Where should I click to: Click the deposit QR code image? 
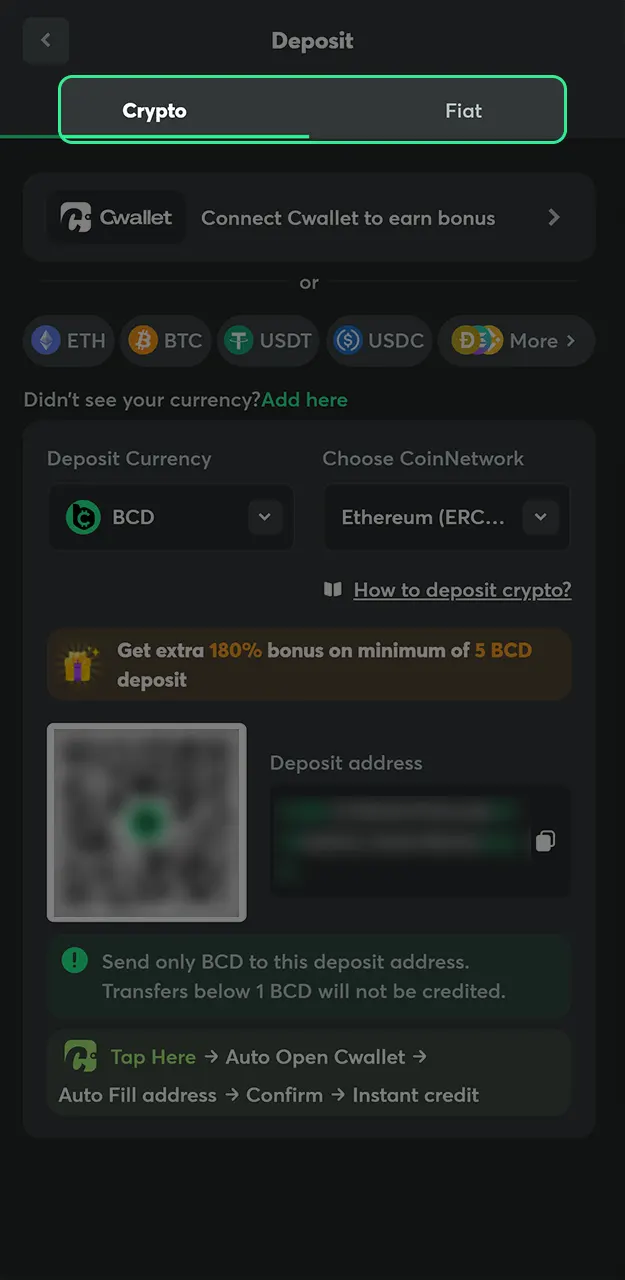[x=146, y=822]
